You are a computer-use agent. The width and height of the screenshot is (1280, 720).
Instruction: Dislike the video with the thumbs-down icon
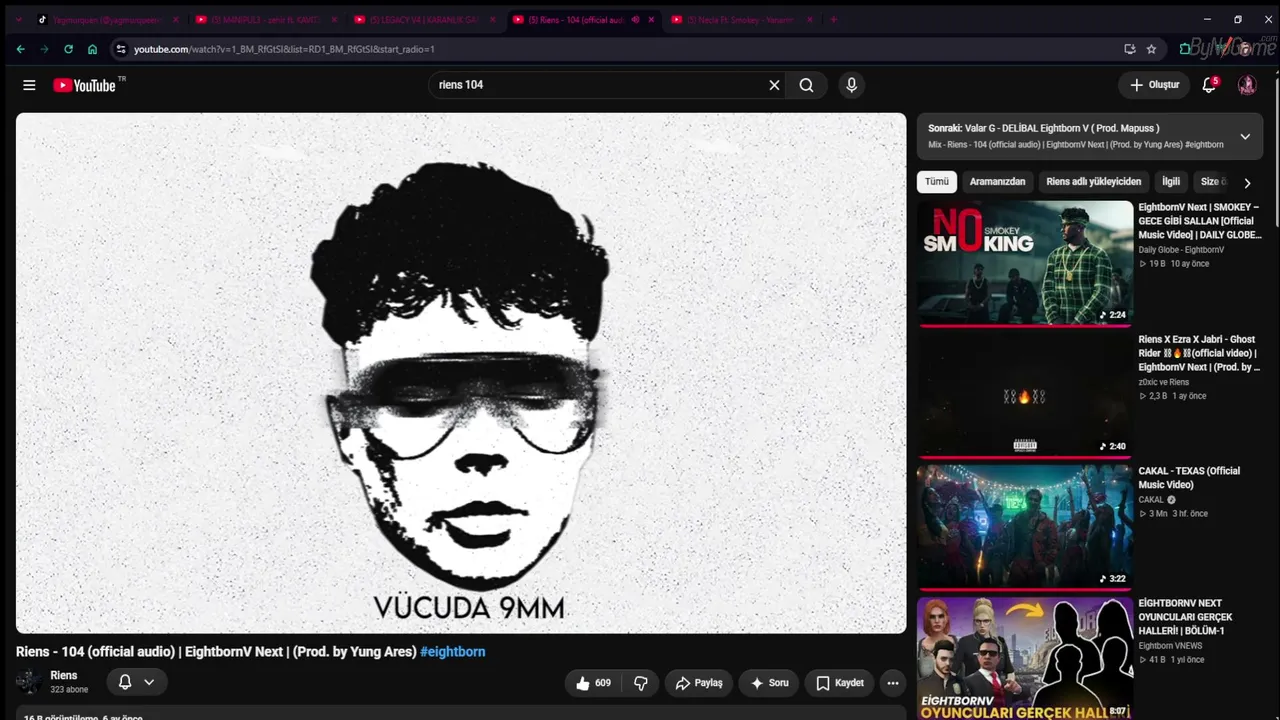pos(641,683)
